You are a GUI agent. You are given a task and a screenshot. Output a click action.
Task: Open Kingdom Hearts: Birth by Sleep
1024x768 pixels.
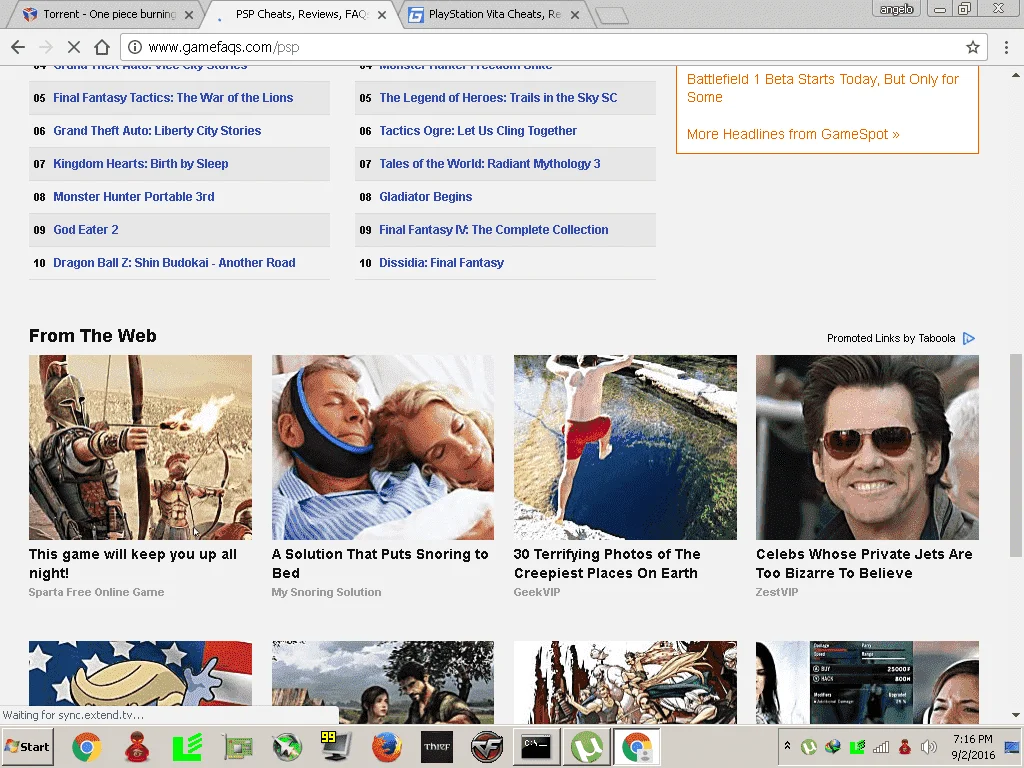point(140,164)
